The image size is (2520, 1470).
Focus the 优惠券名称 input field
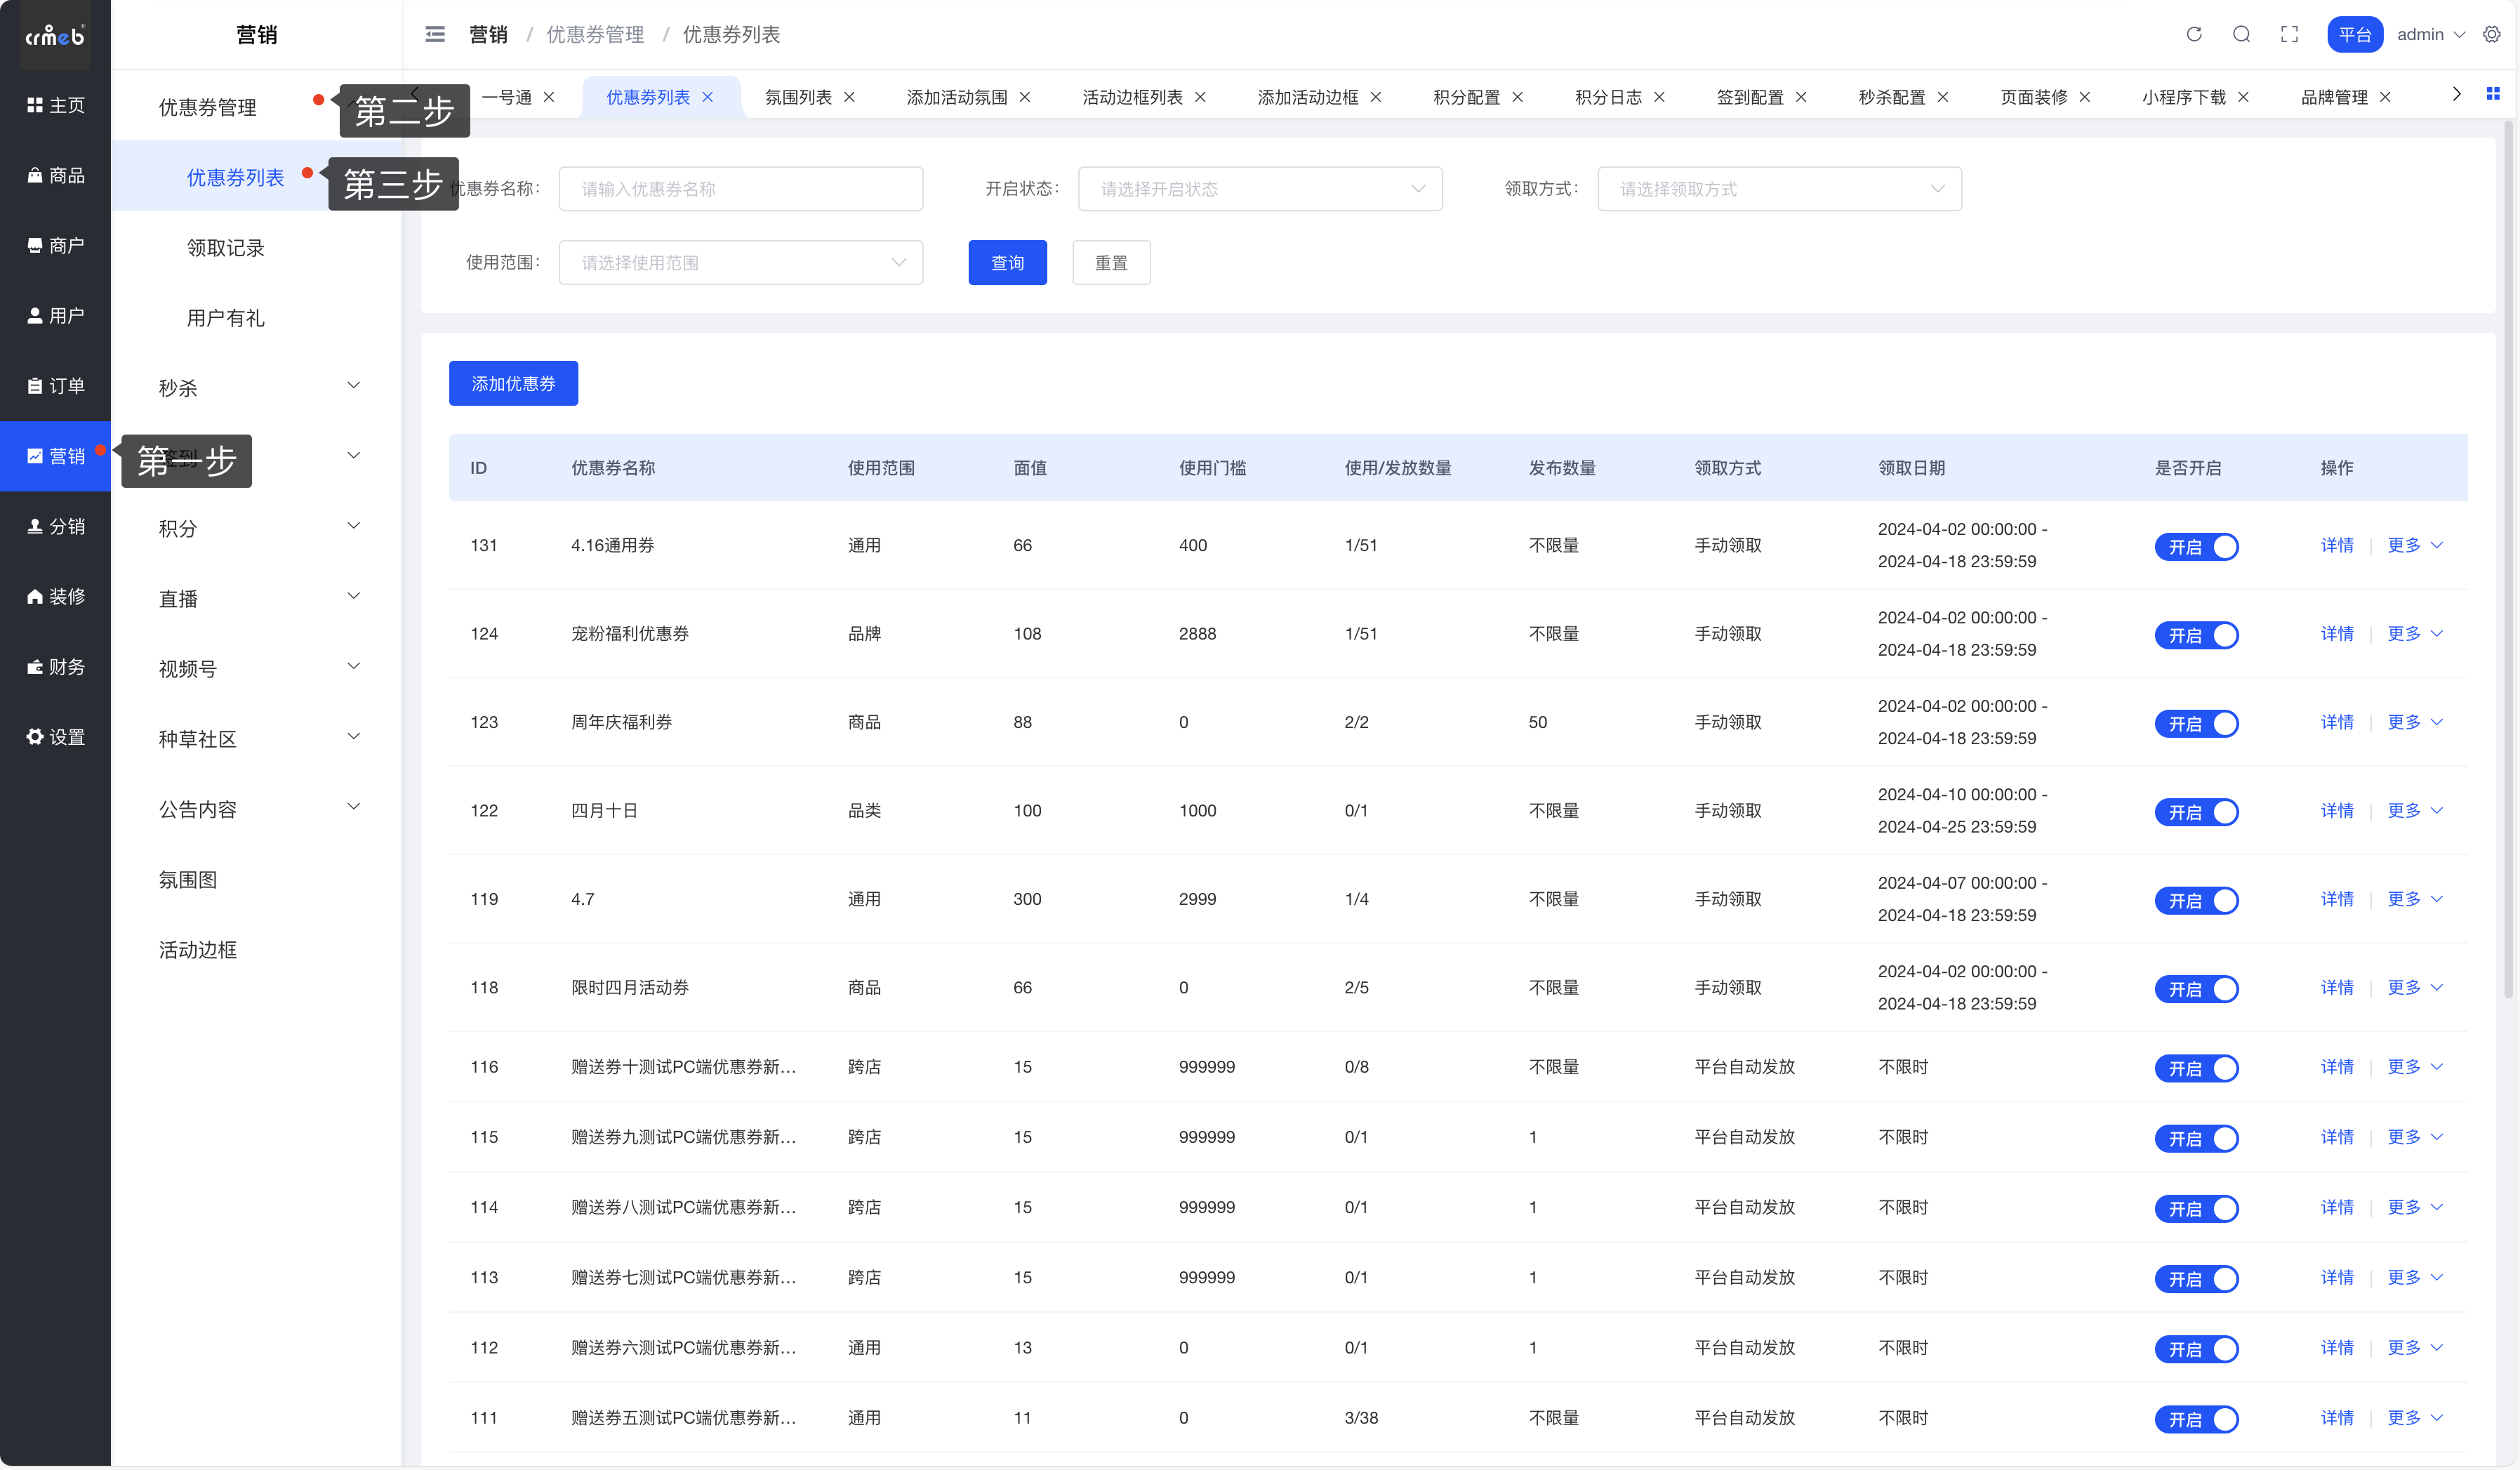click(740, 189)
